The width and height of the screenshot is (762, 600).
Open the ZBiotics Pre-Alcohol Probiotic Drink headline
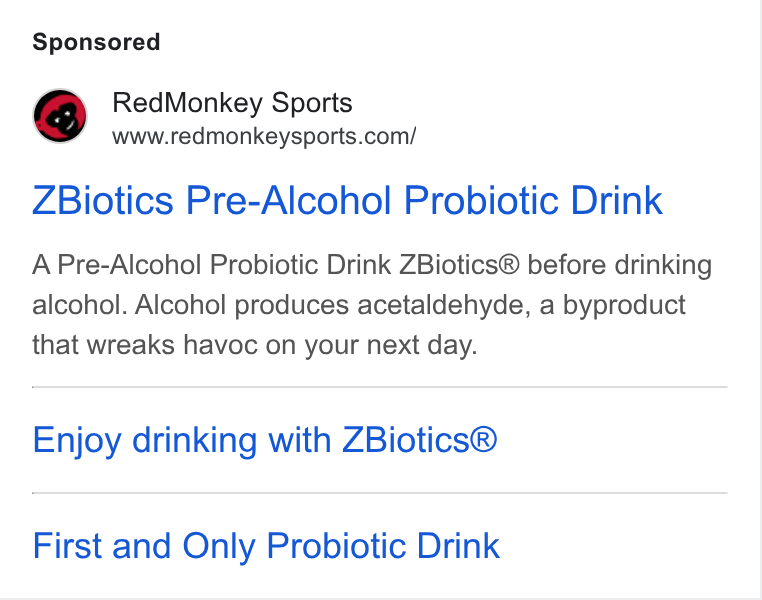pyautogui.click(x=347, y=200)
